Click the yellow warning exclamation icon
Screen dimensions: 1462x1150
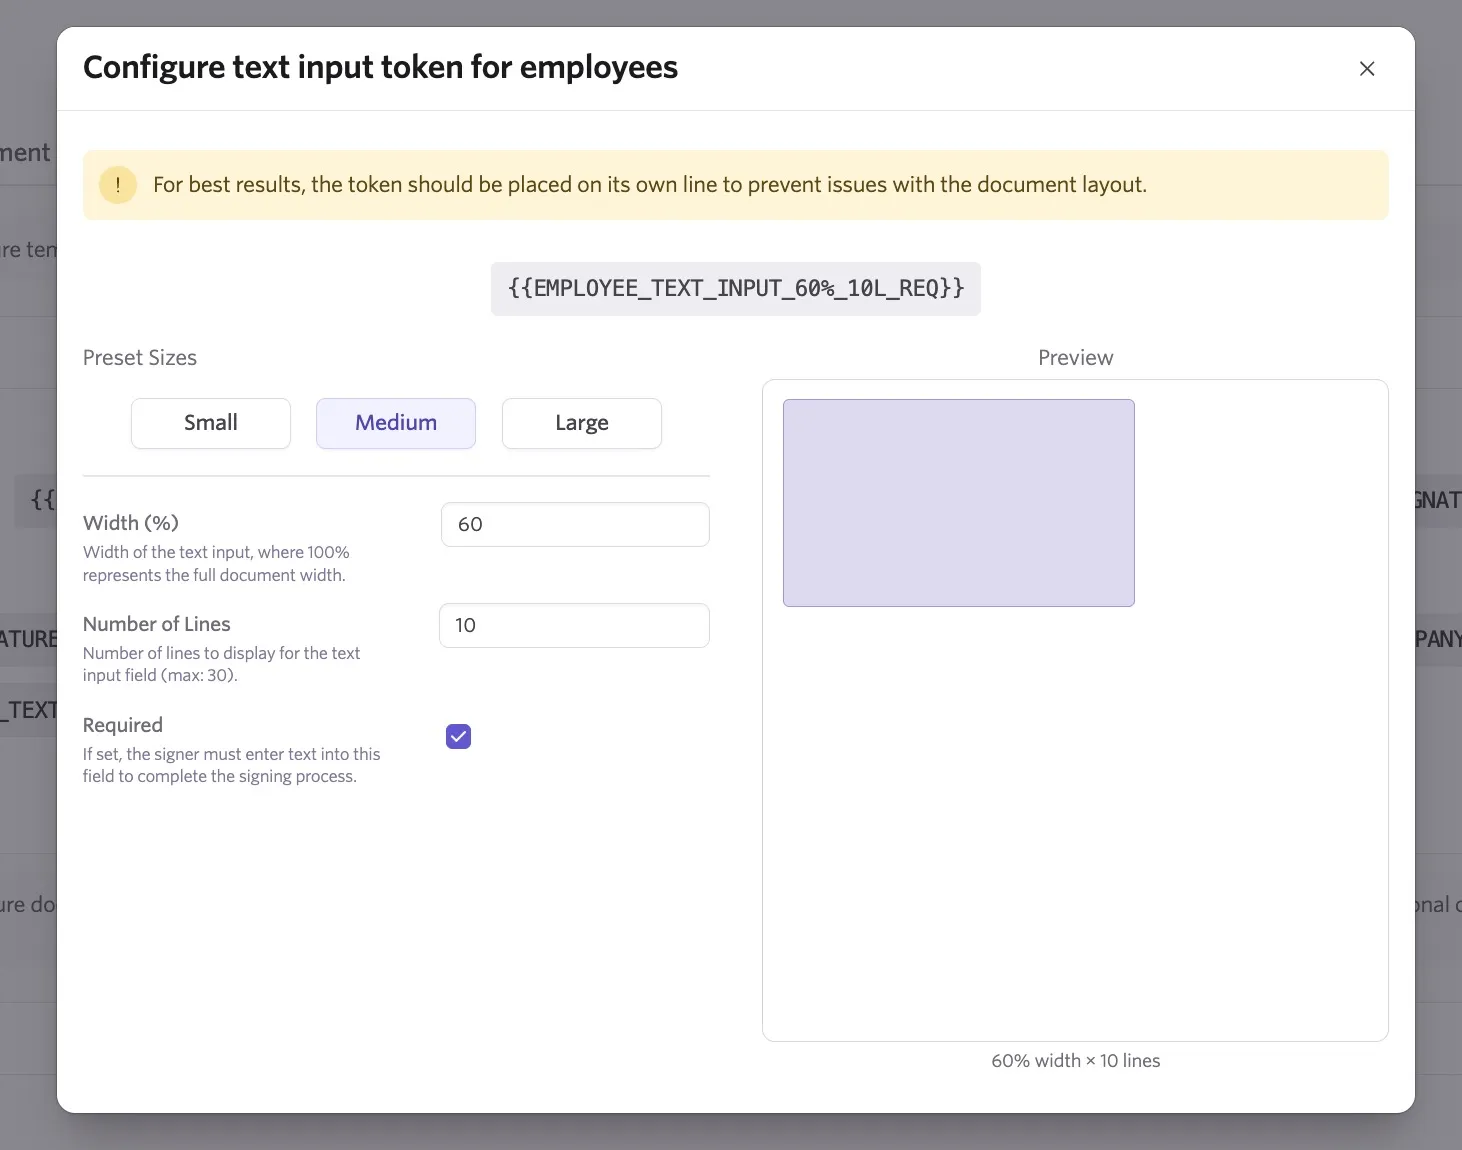pyautogui.click(x=118, y=185)
